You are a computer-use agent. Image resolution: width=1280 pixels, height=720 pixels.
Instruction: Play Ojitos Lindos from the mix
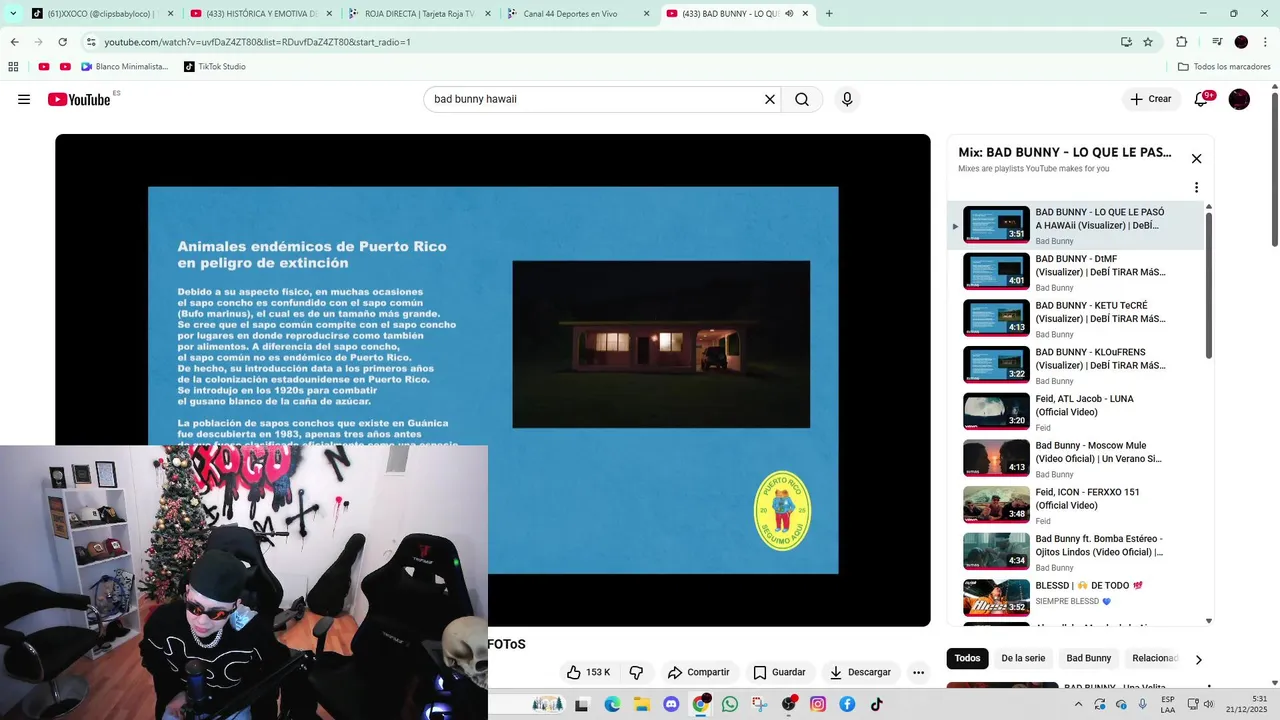click(x=1076, y=551)
